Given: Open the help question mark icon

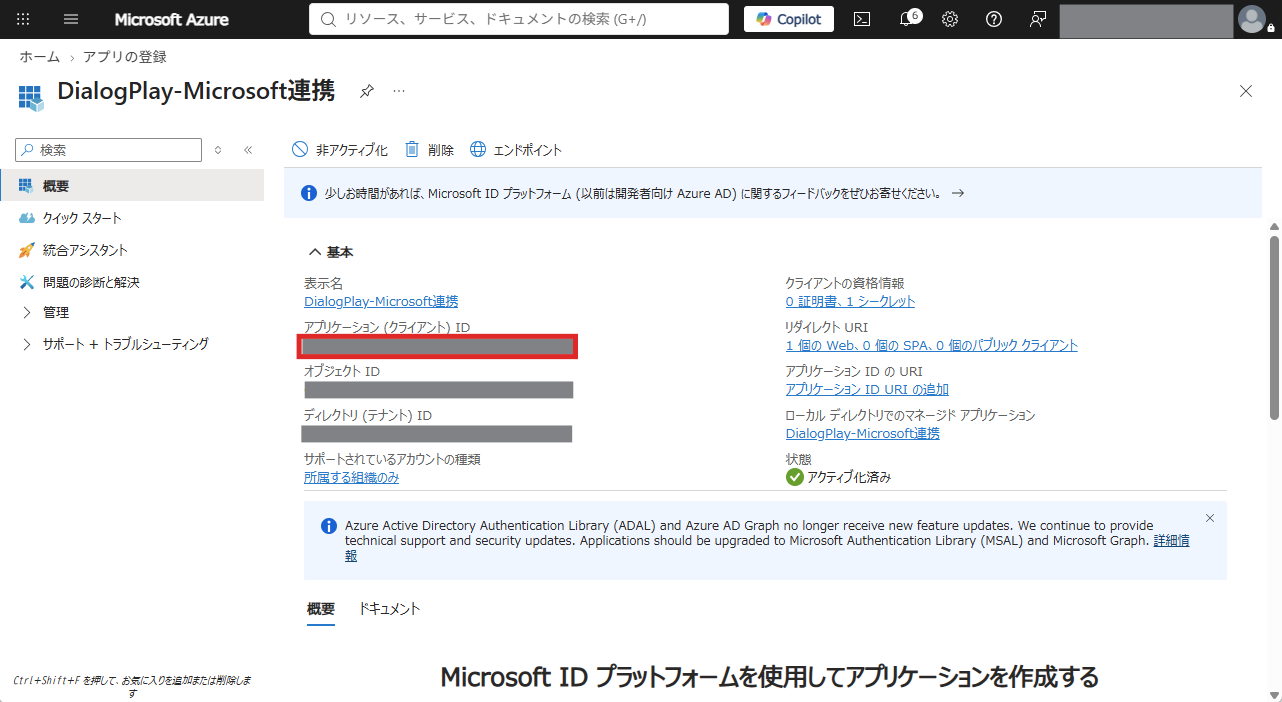Looking at the screenshot, I should pyautogui.click(x=994, y=19).
